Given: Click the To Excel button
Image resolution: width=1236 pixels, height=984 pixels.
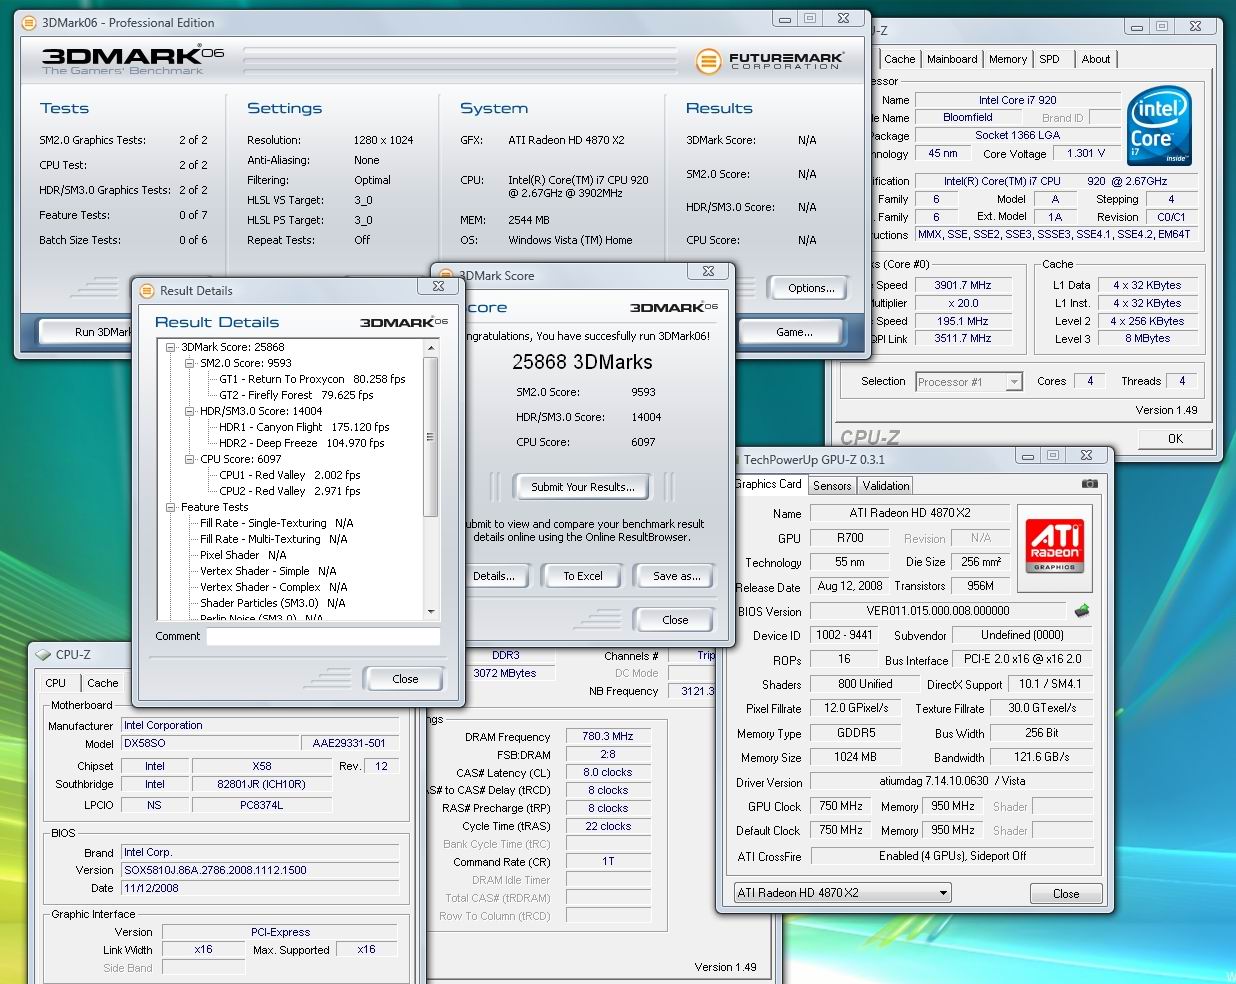Looking at the screenshot, I should point(583,576).
